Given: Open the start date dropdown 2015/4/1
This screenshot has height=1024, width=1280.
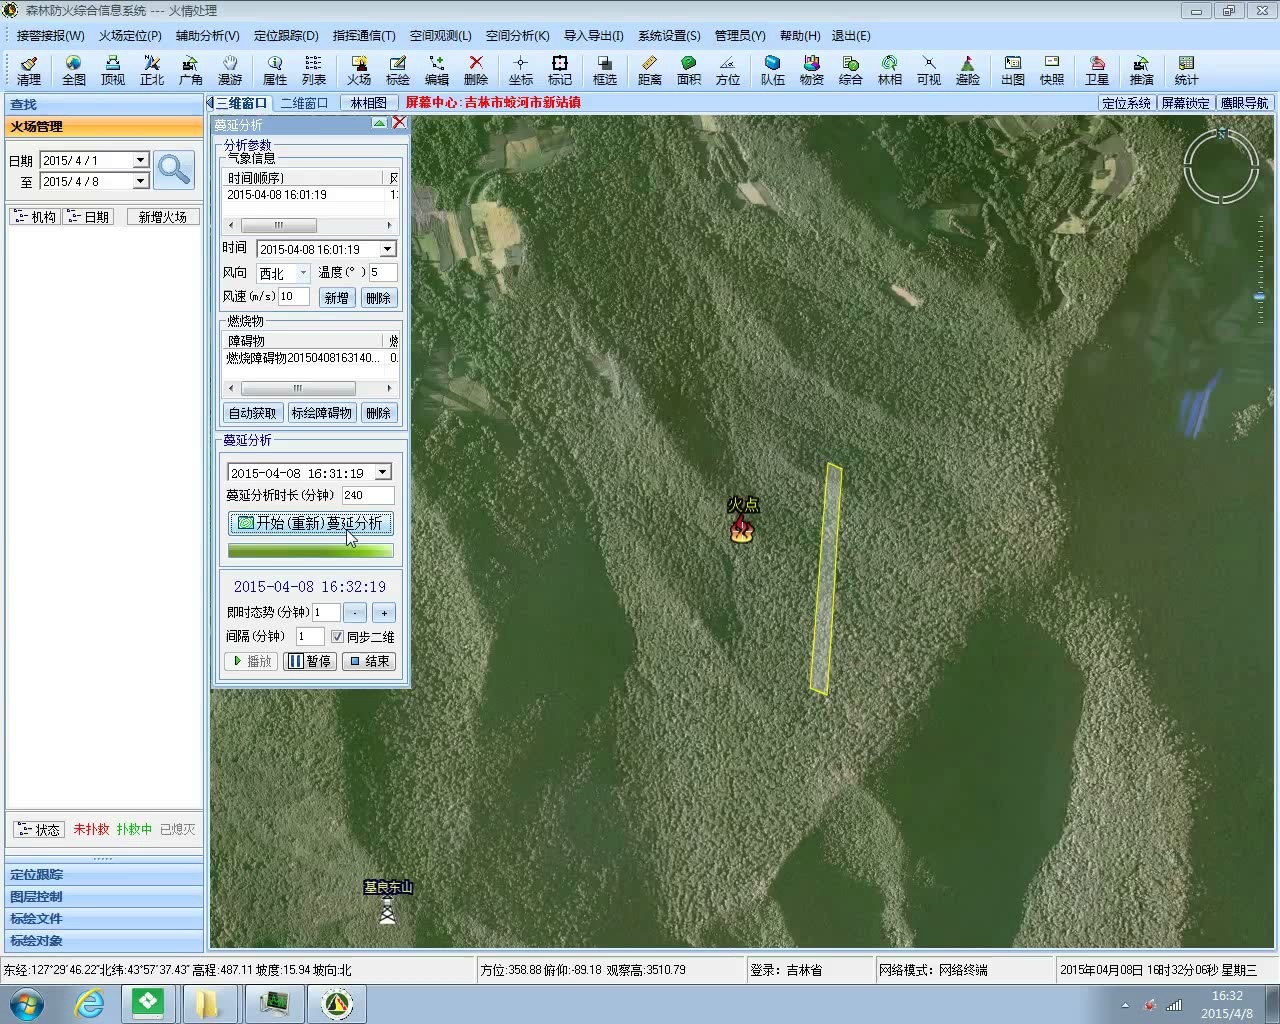Looking at the screenshot, I should [x=141, y=160].
